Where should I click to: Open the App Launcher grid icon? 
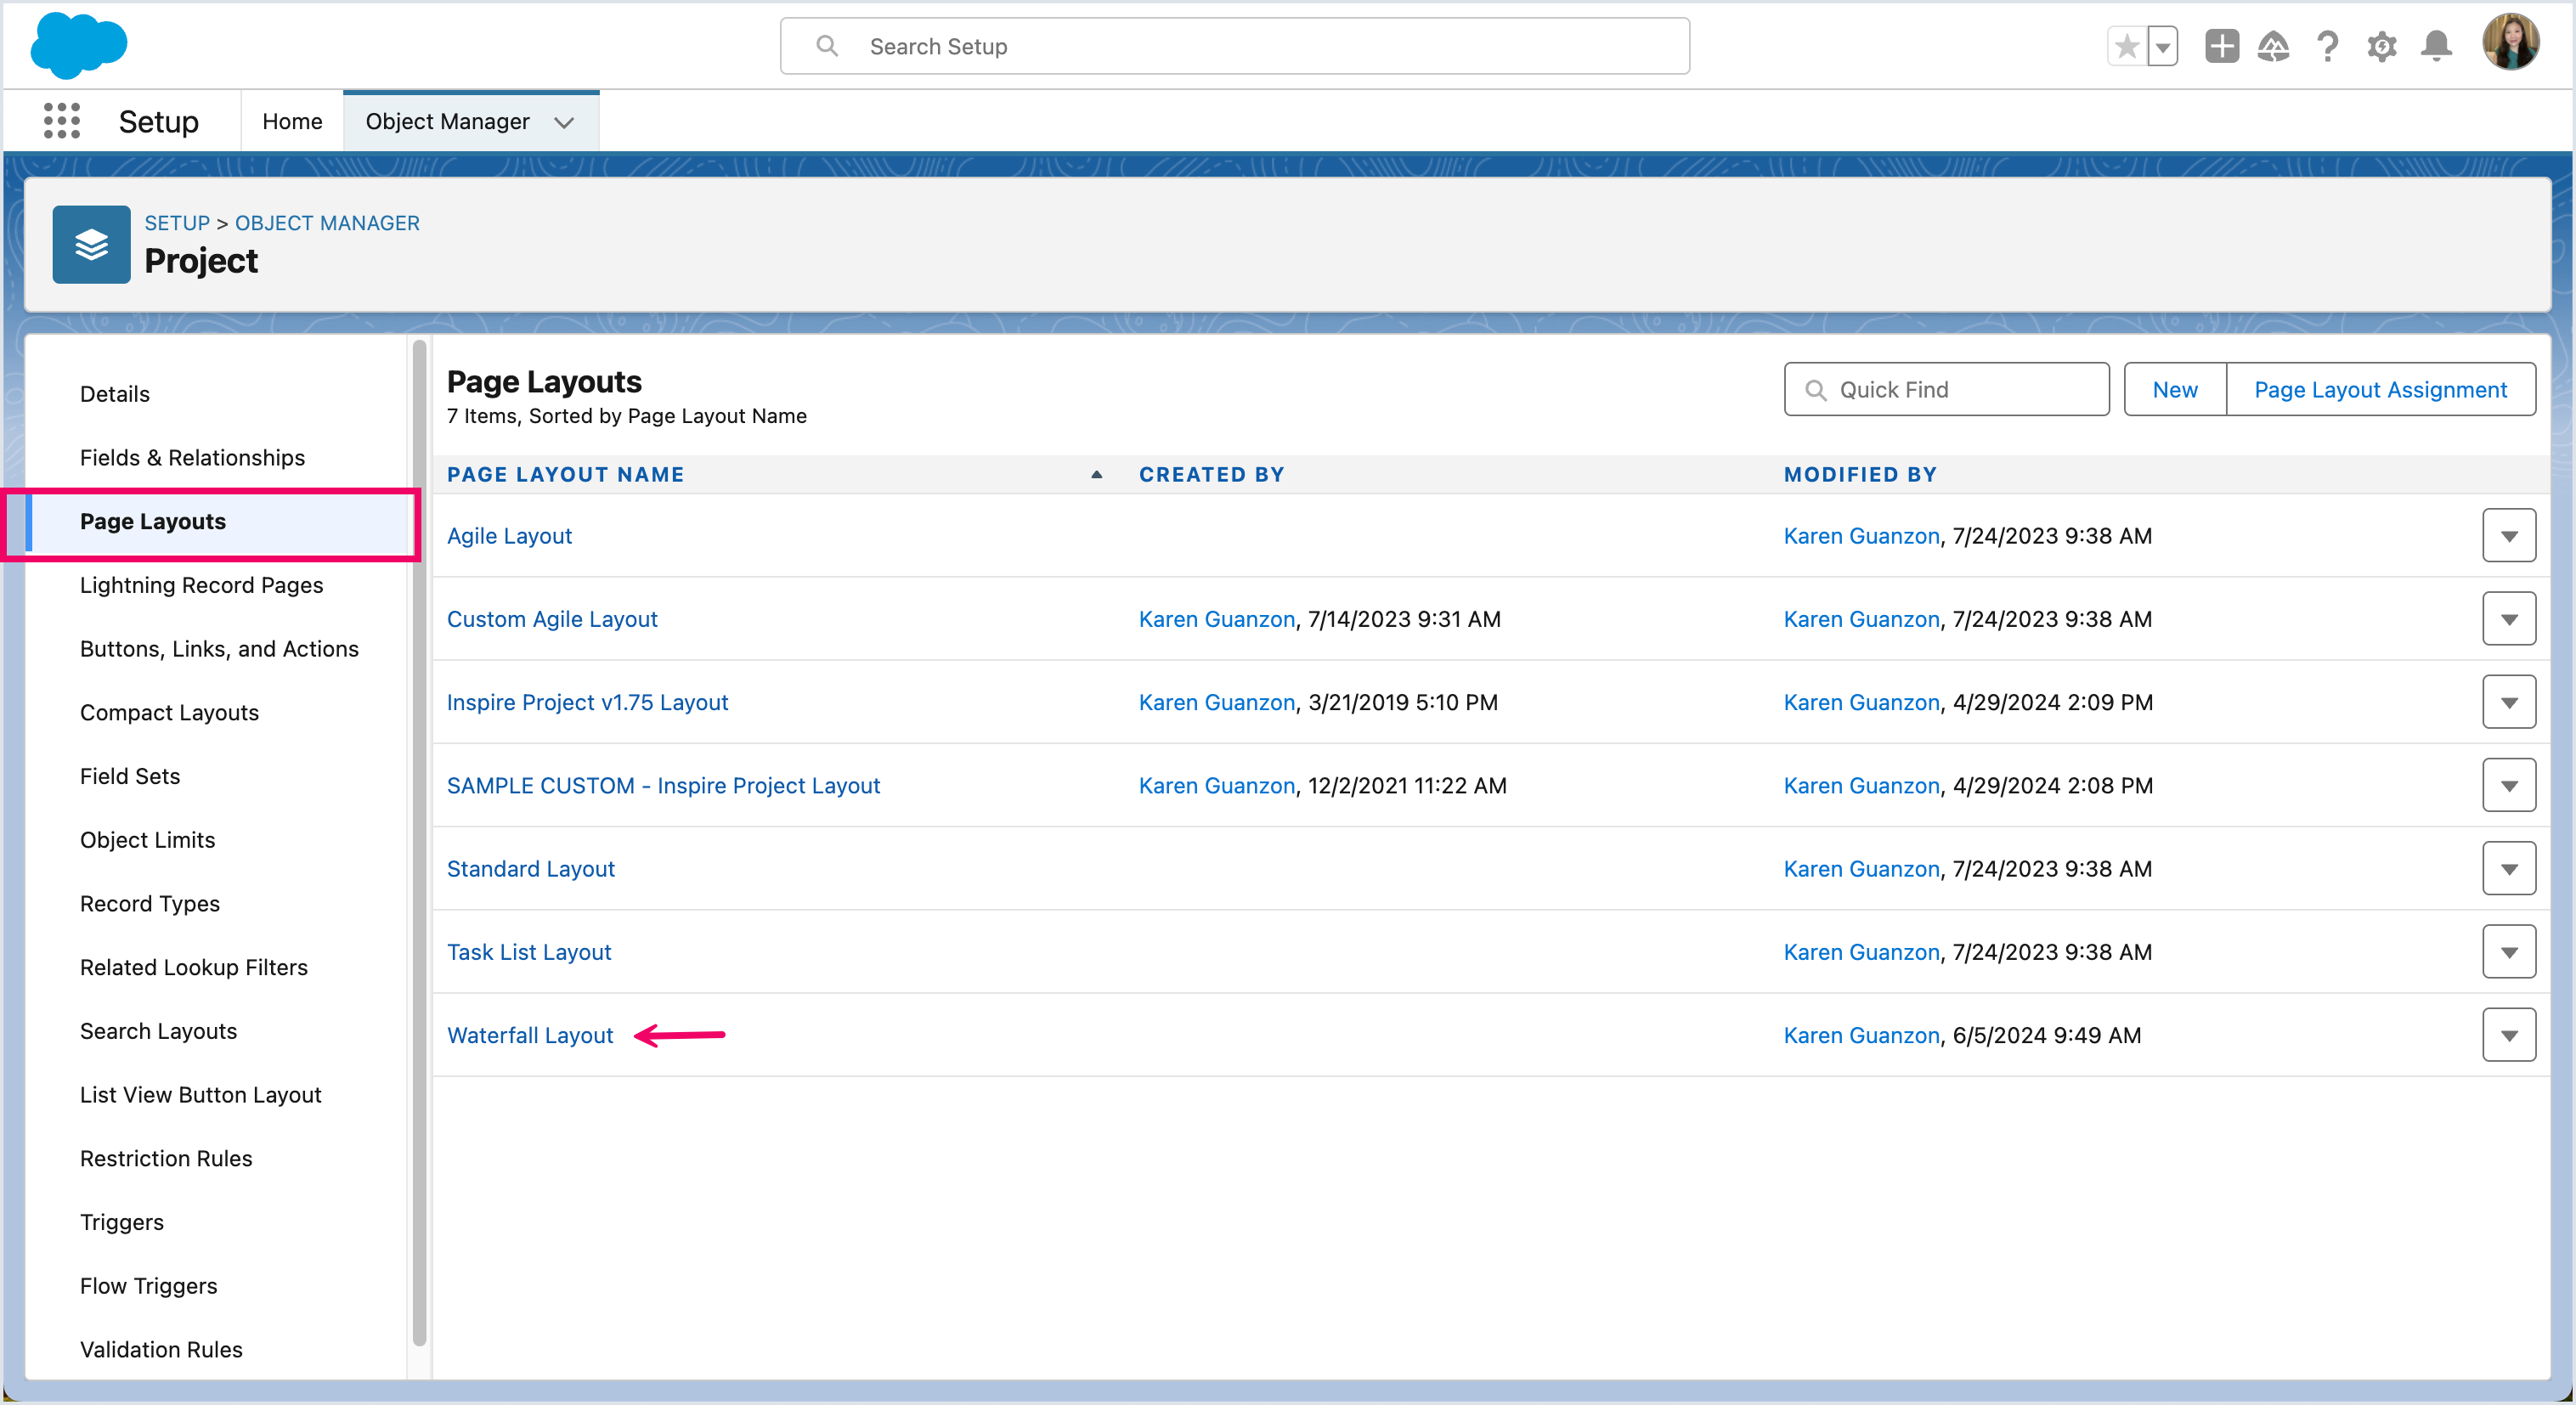point(61,121)
